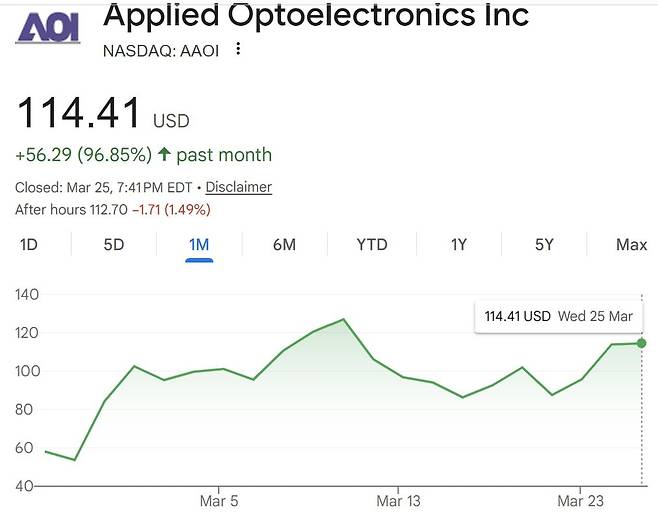
Task: Click the Mar 13 axis label
Action: tap(397, 500)
